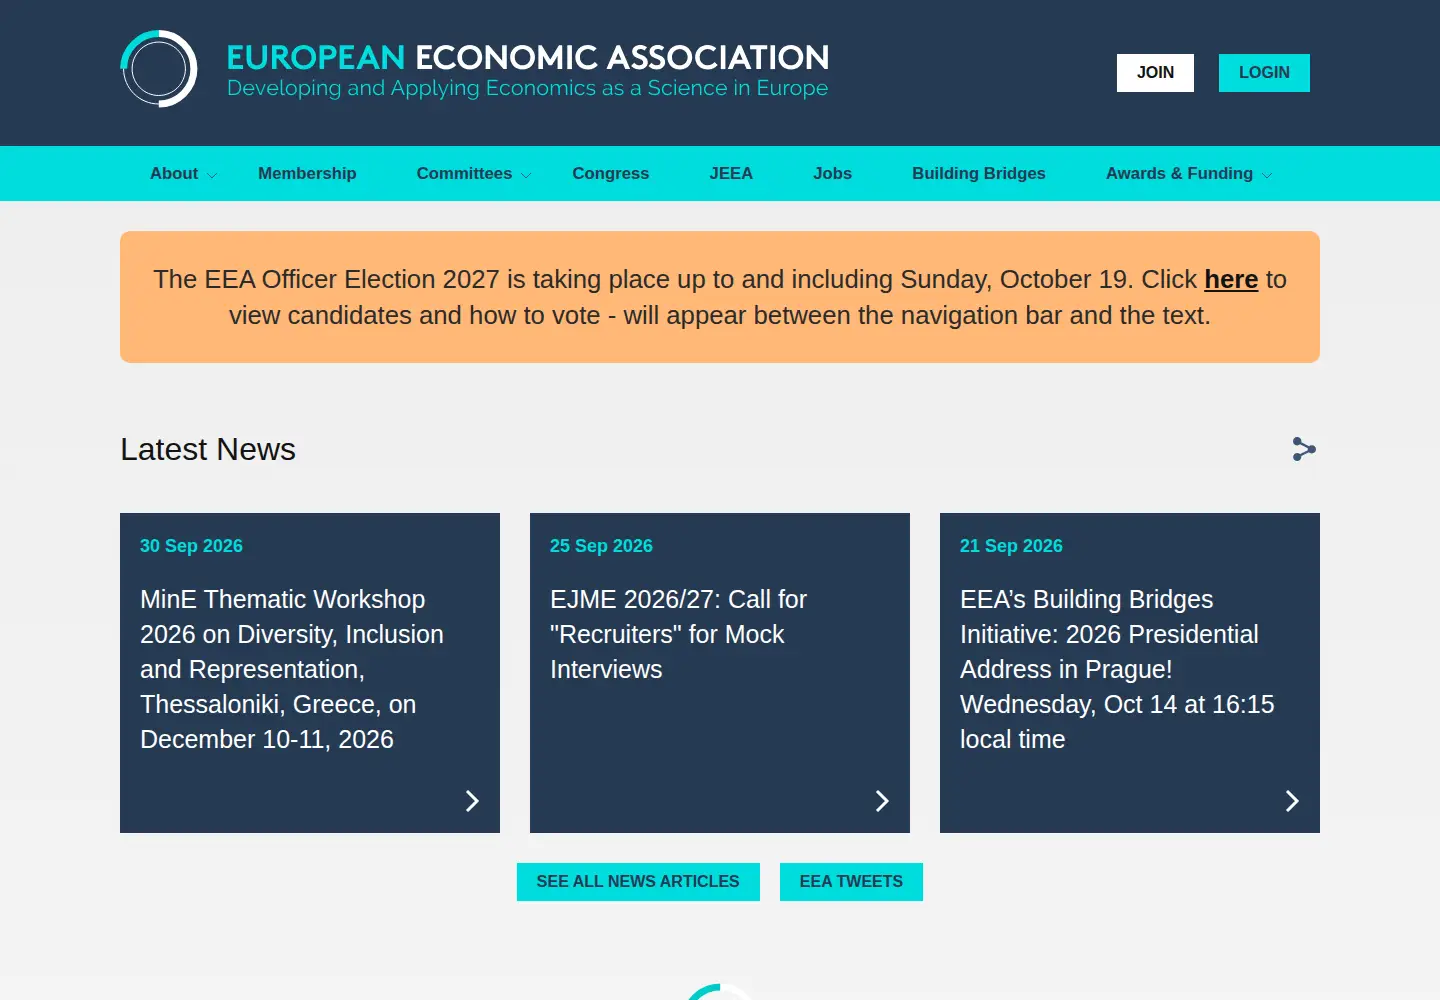Click 'here' link in election banner
The image size is (1440, 1000).
pyautogui.click(x=1231, y=279)
